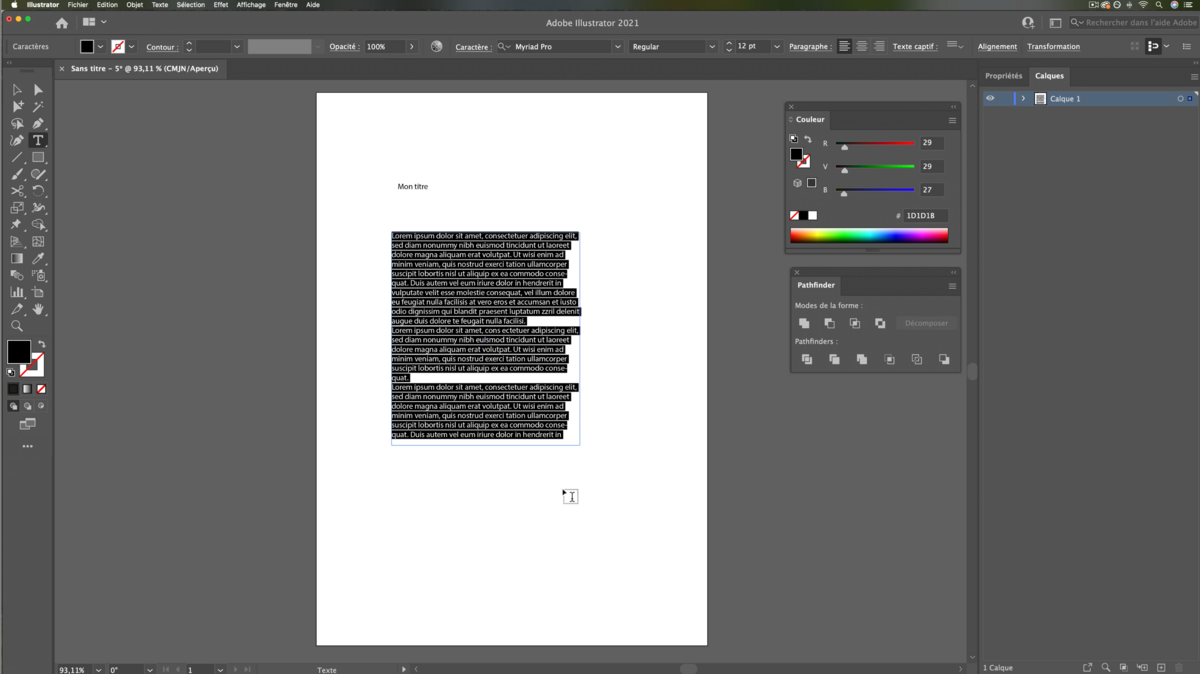1200x674 pixels.
Task: Select the Rotate tool
Action: click(x=38, y=191)
